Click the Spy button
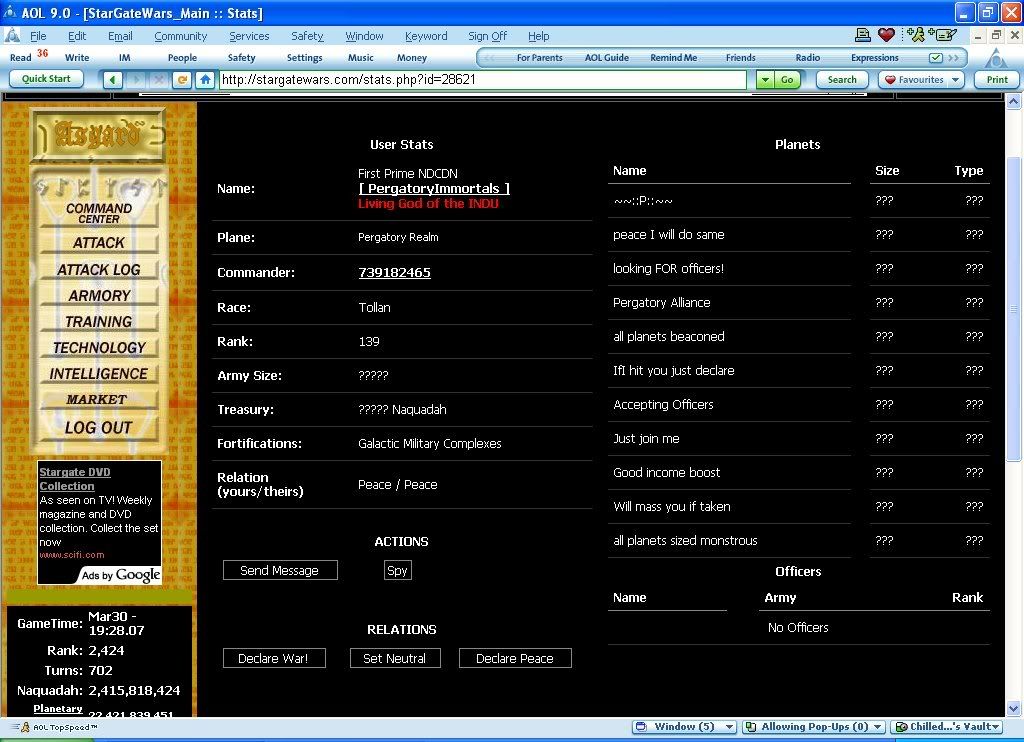This screenshot has width=1024, height=742. [397, 570]
